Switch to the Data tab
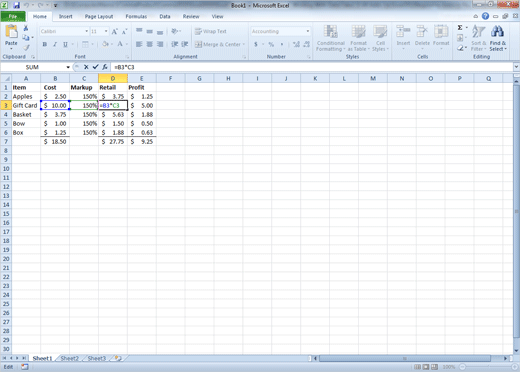The height and width of the screenshot is (372, 520). (165, 16)
